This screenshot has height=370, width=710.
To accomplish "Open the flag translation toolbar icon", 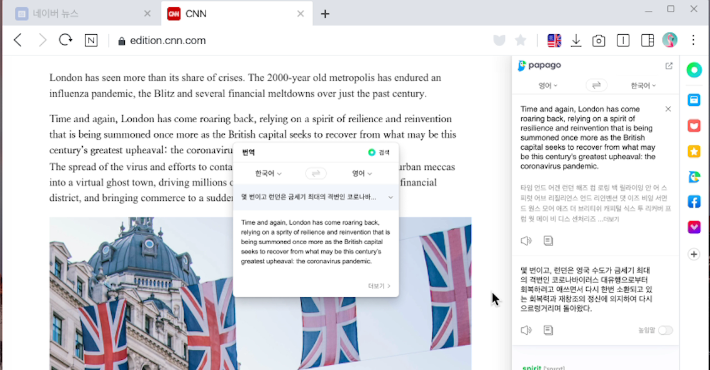I will [554, 41].
